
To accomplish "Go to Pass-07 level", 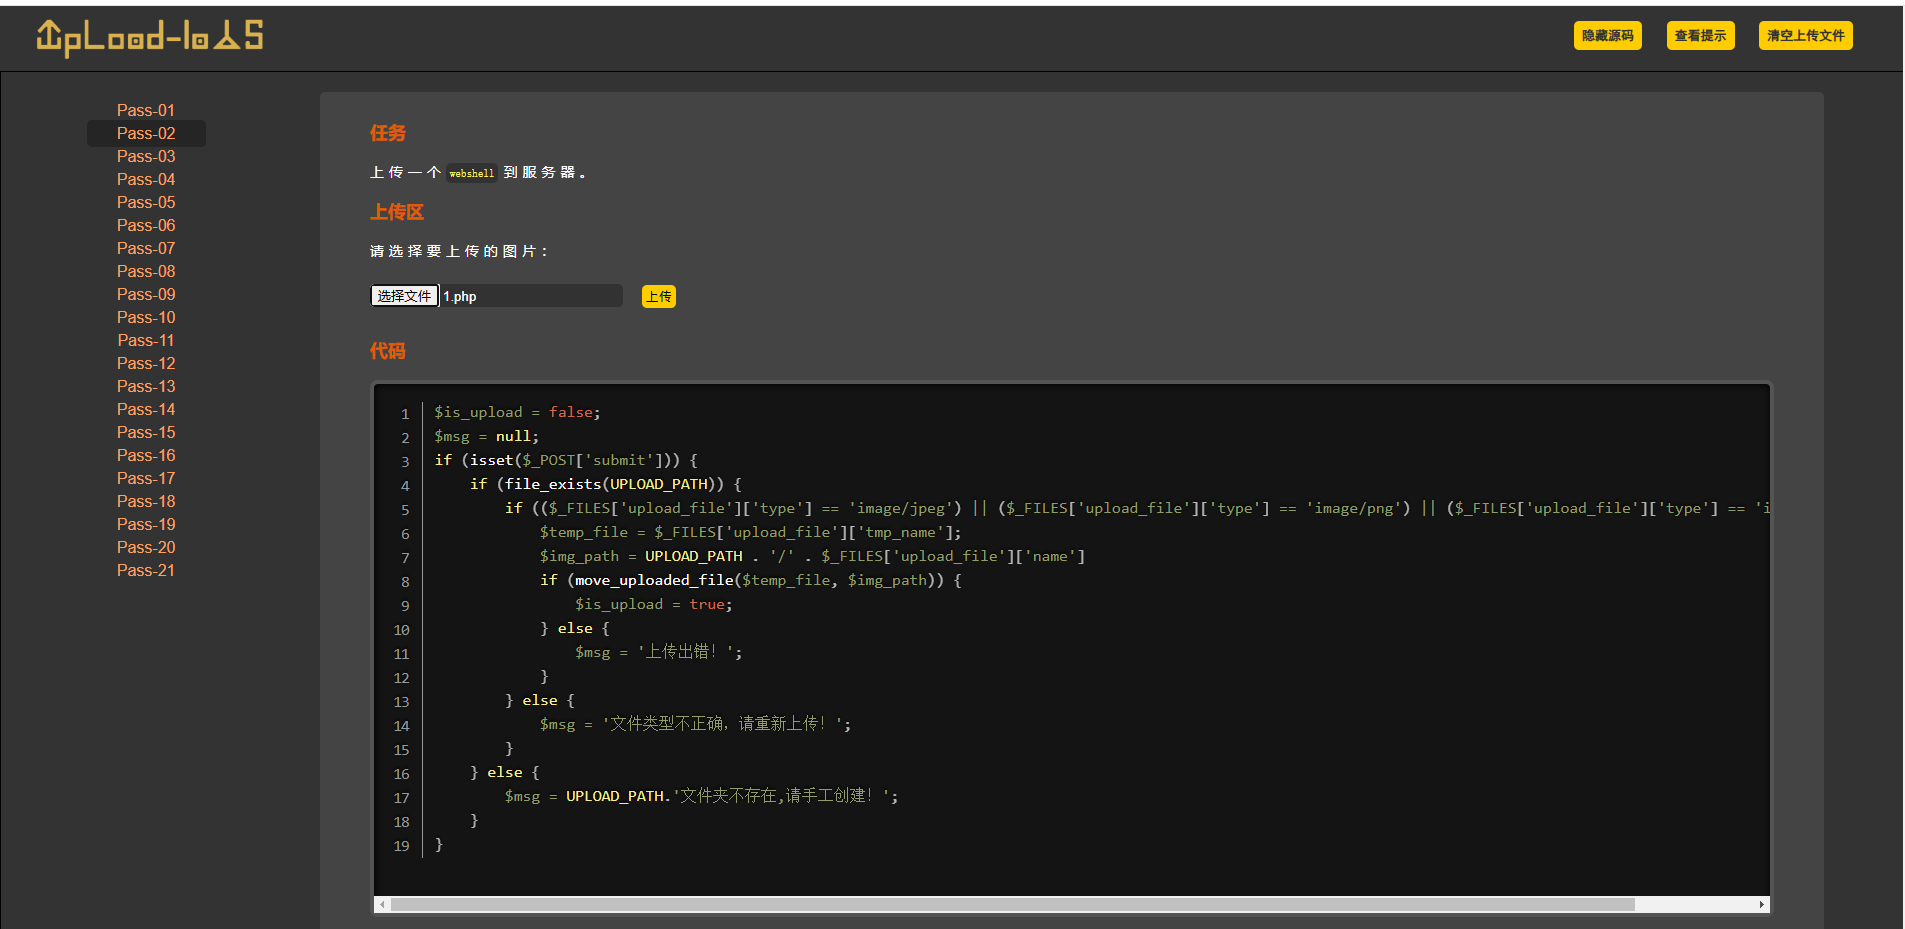I will point(146,248).
